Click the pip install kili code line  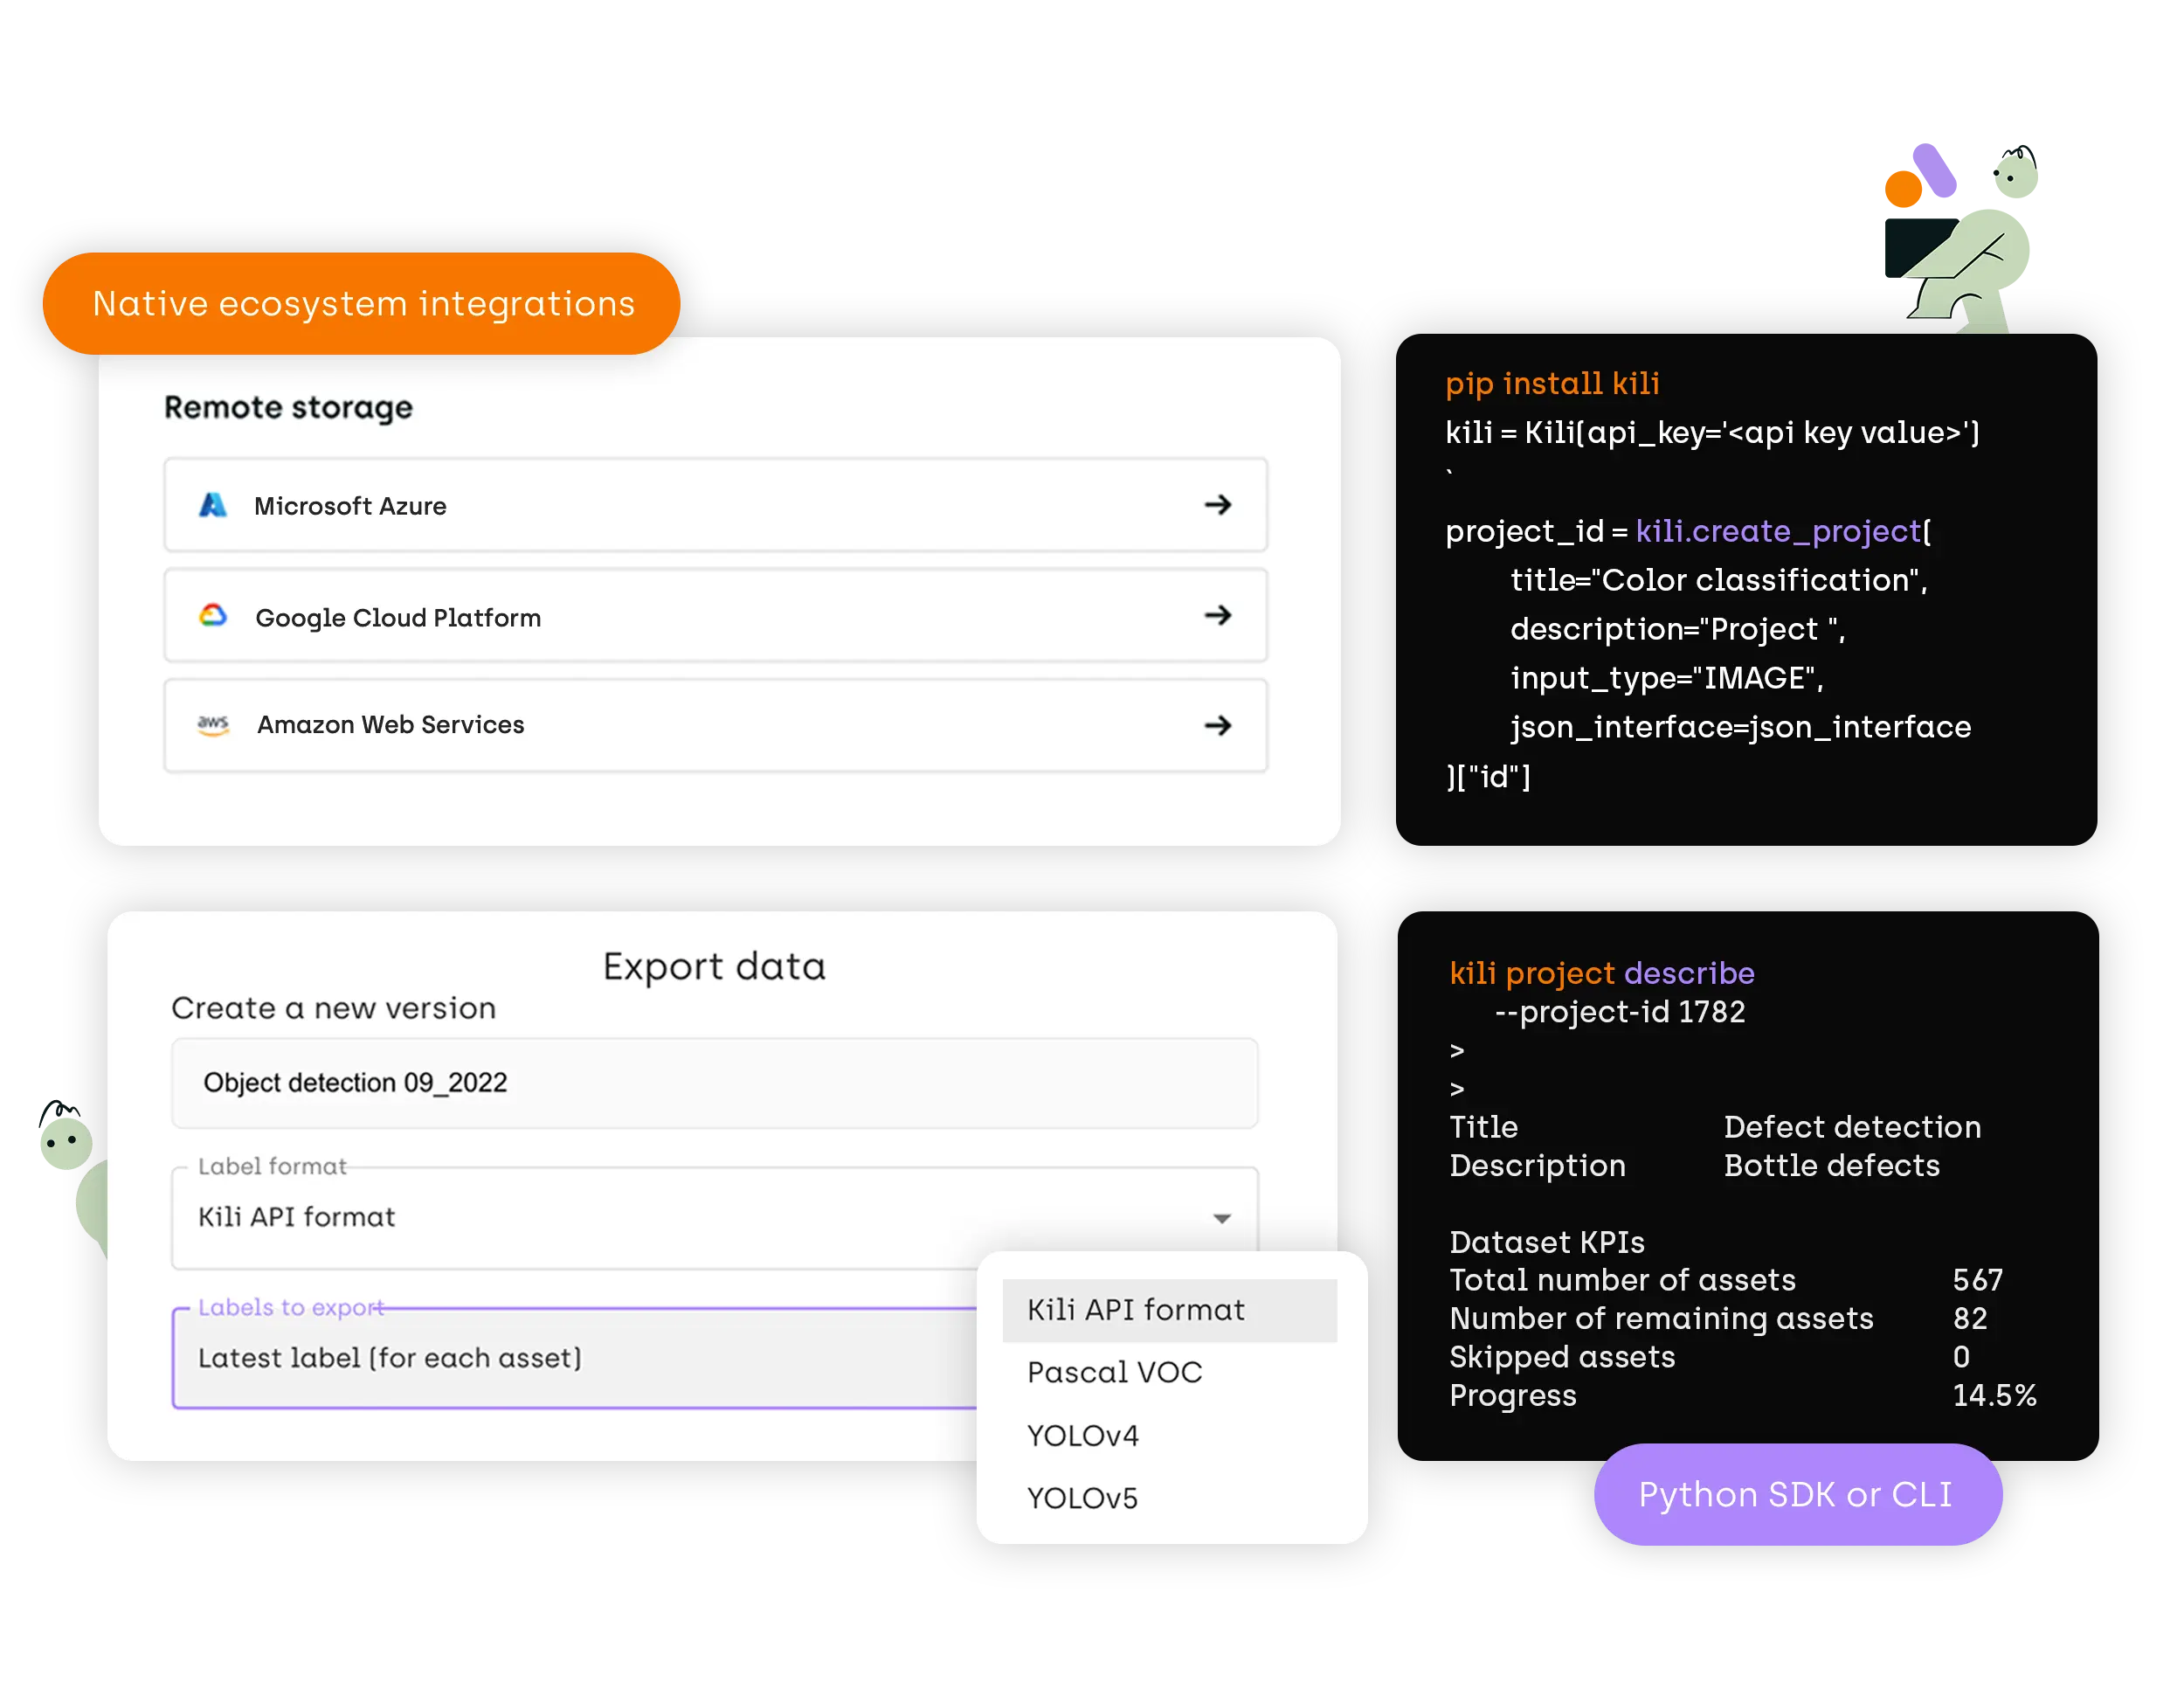point(1552,384)
